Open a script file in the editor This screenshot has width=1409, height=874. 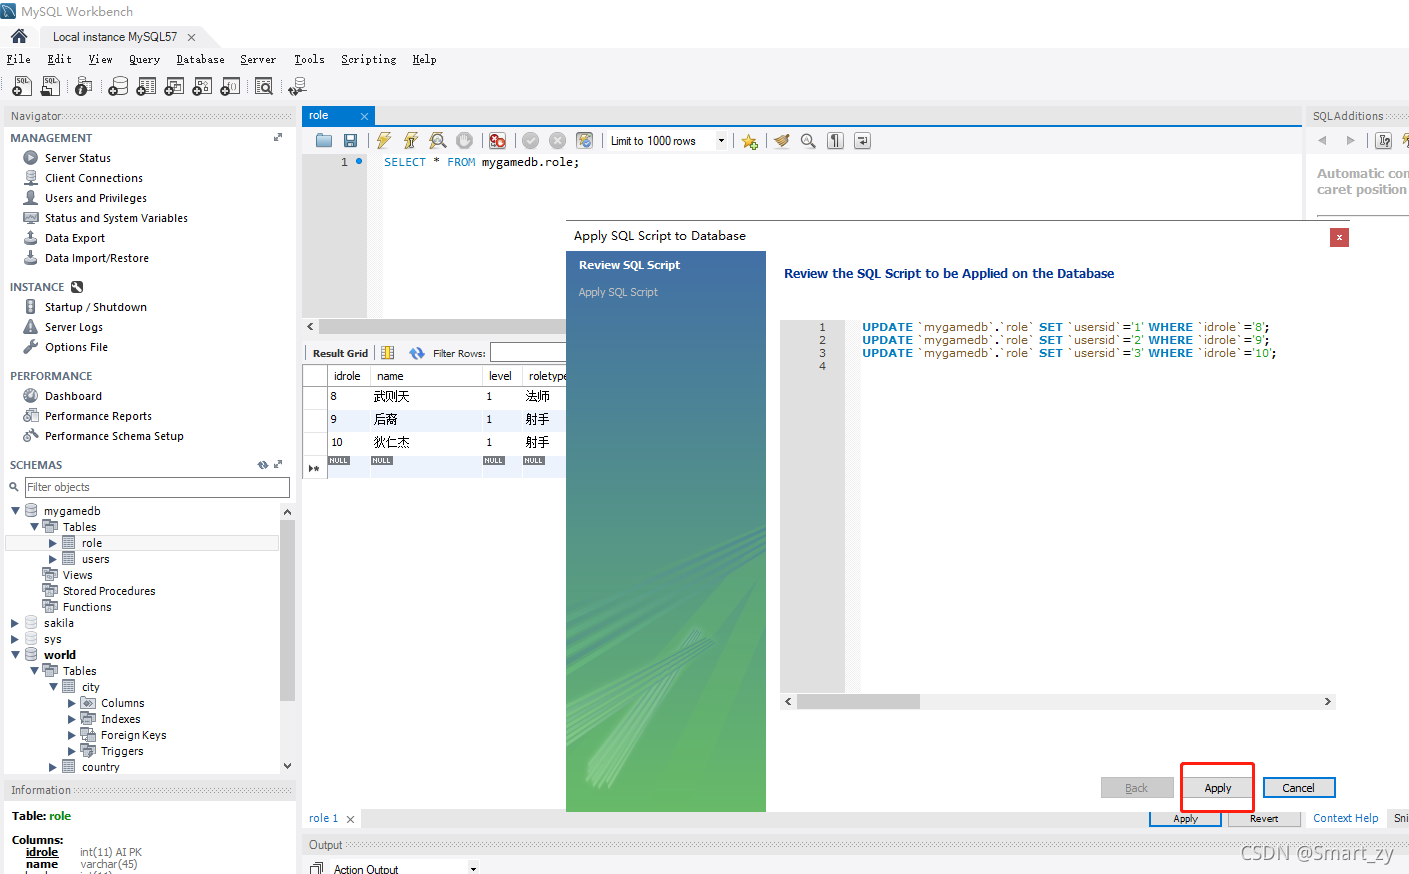coord(324,141)
